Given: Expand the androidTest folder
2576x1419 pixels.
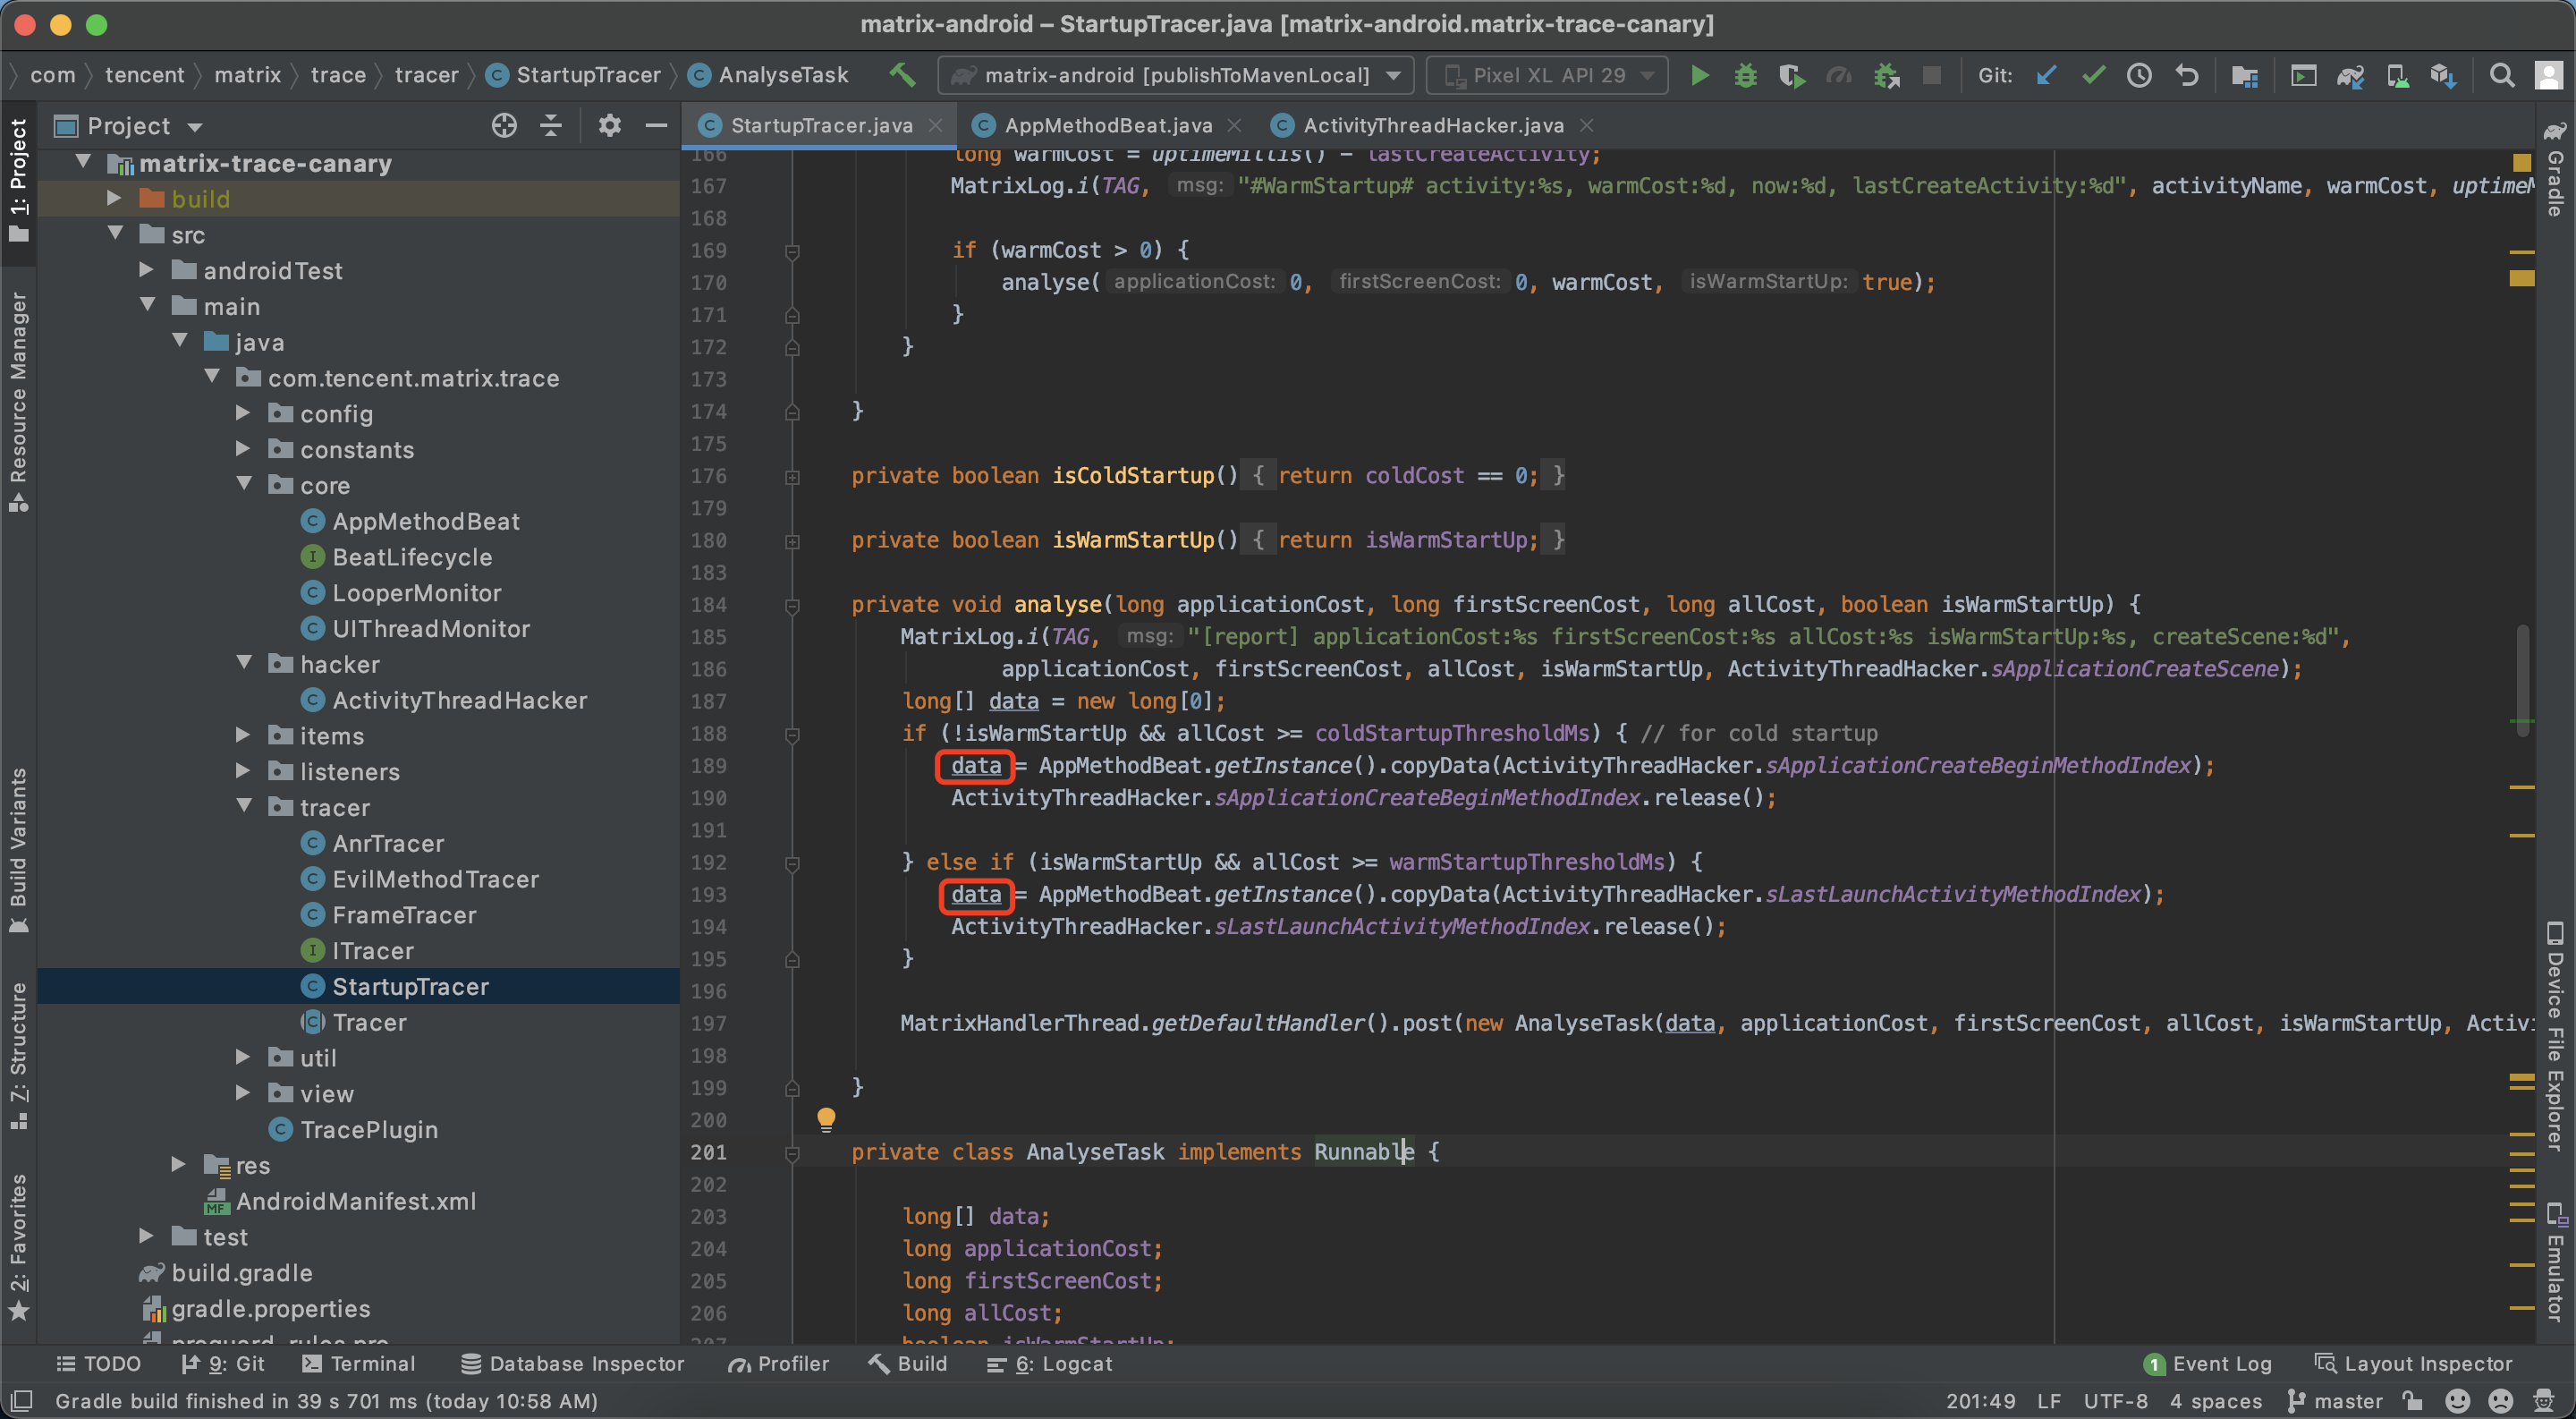Looking at the screenshot, I should [147, 270].
